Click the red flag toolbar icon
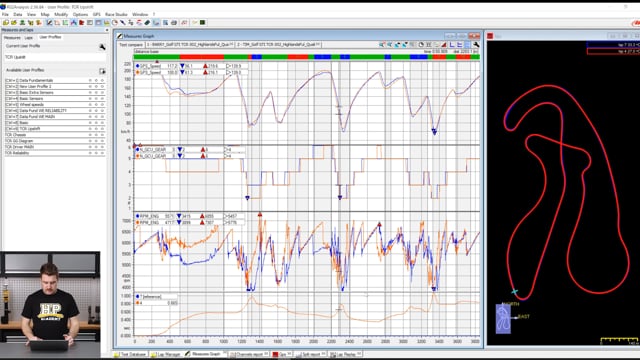640x360 pixels. tap(82, 23)
